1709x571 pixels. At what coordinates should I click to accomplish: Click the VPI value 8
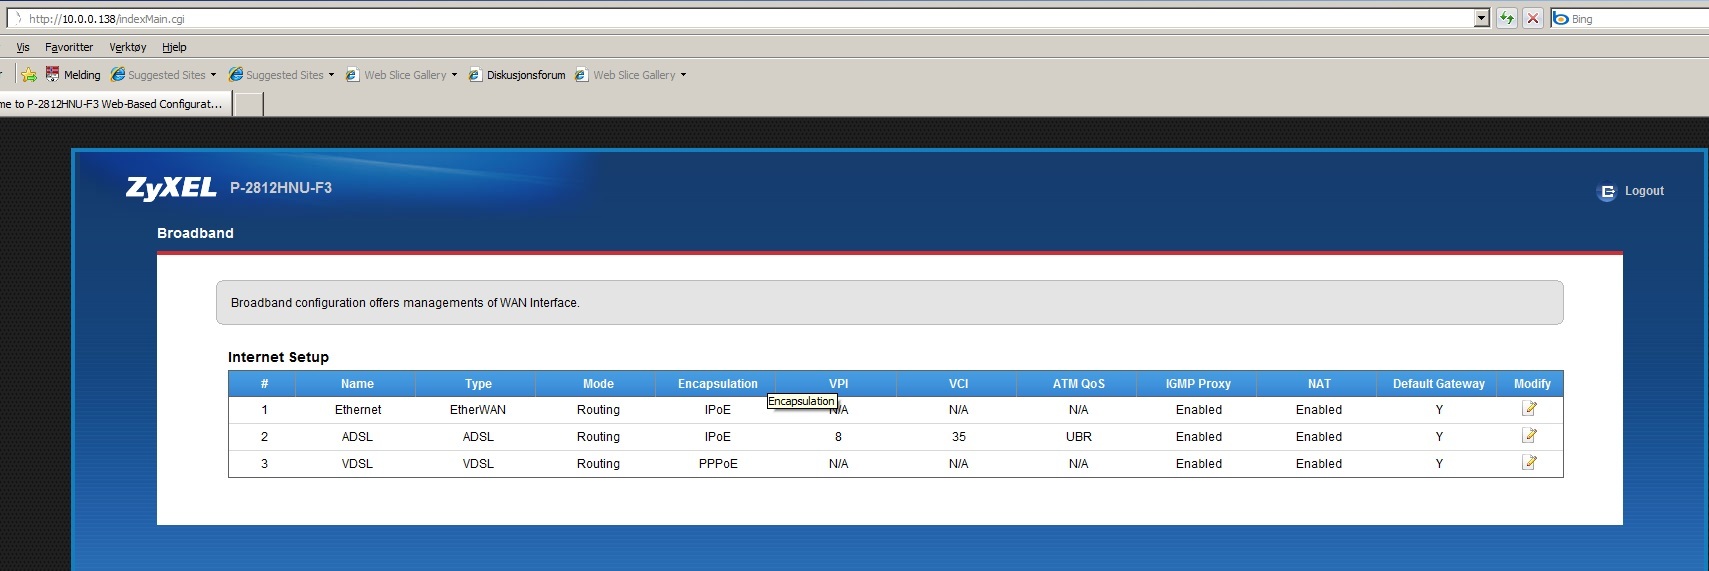tap(838, 437)
